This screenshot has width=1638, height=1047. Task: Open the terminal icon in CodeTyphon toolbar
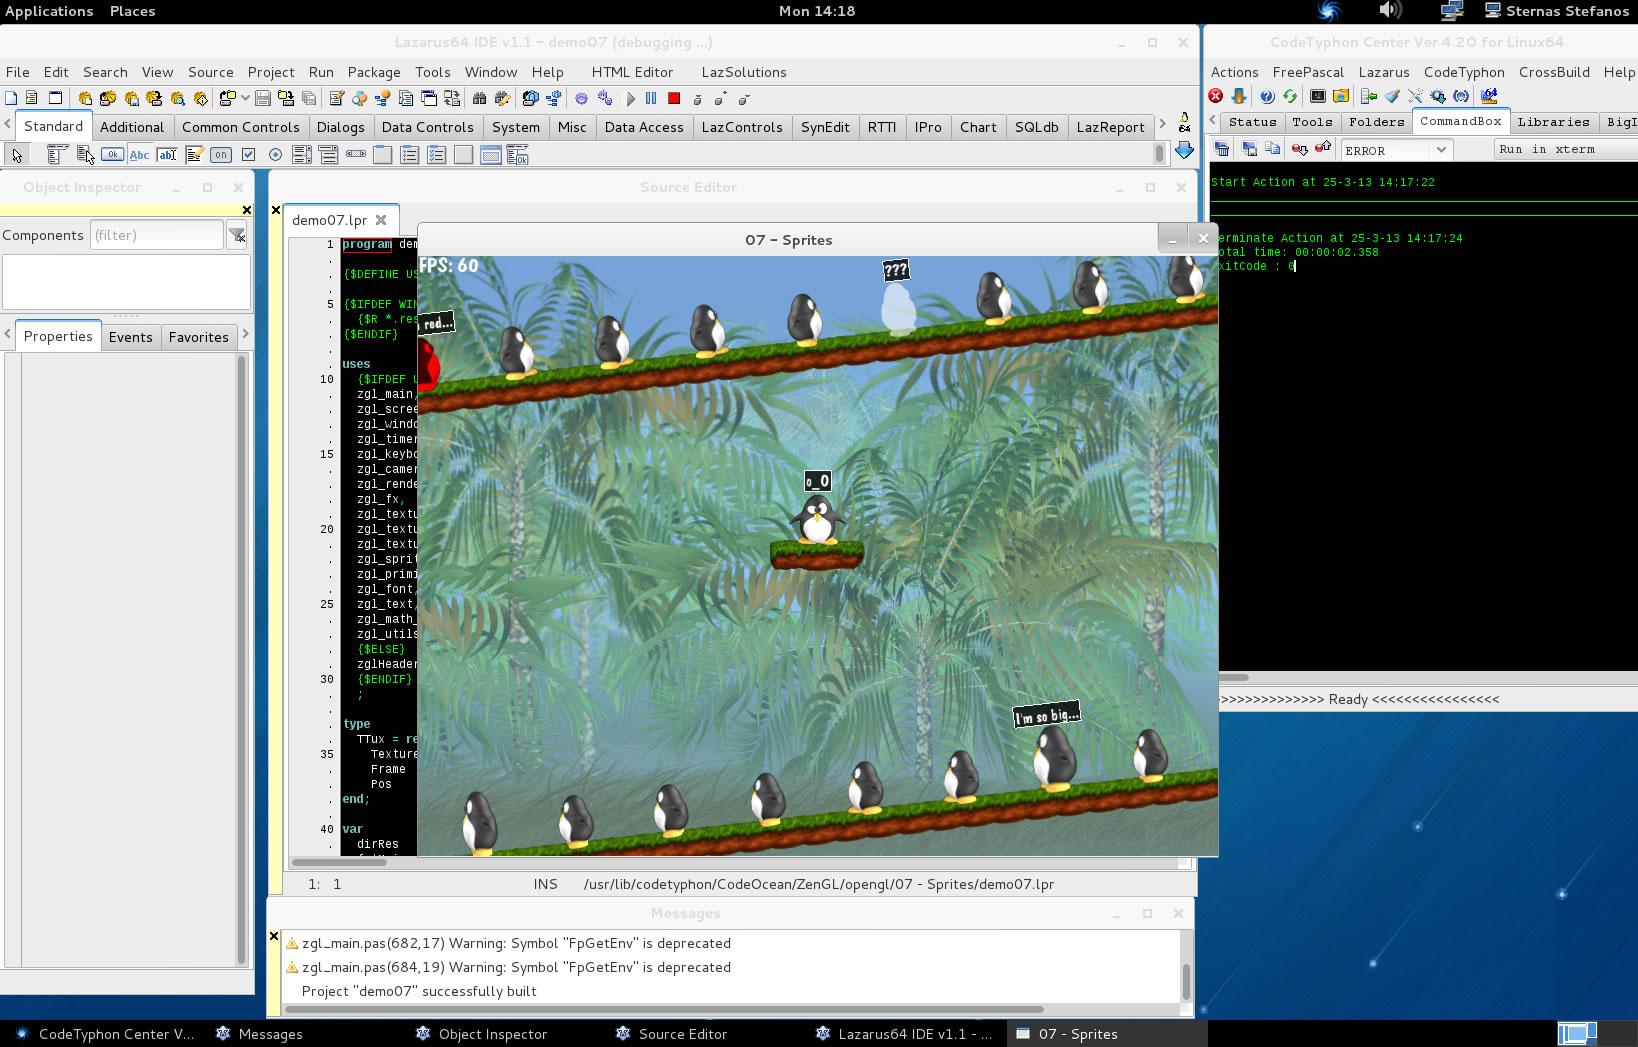pyautogui.click(x=1318, y=96)
